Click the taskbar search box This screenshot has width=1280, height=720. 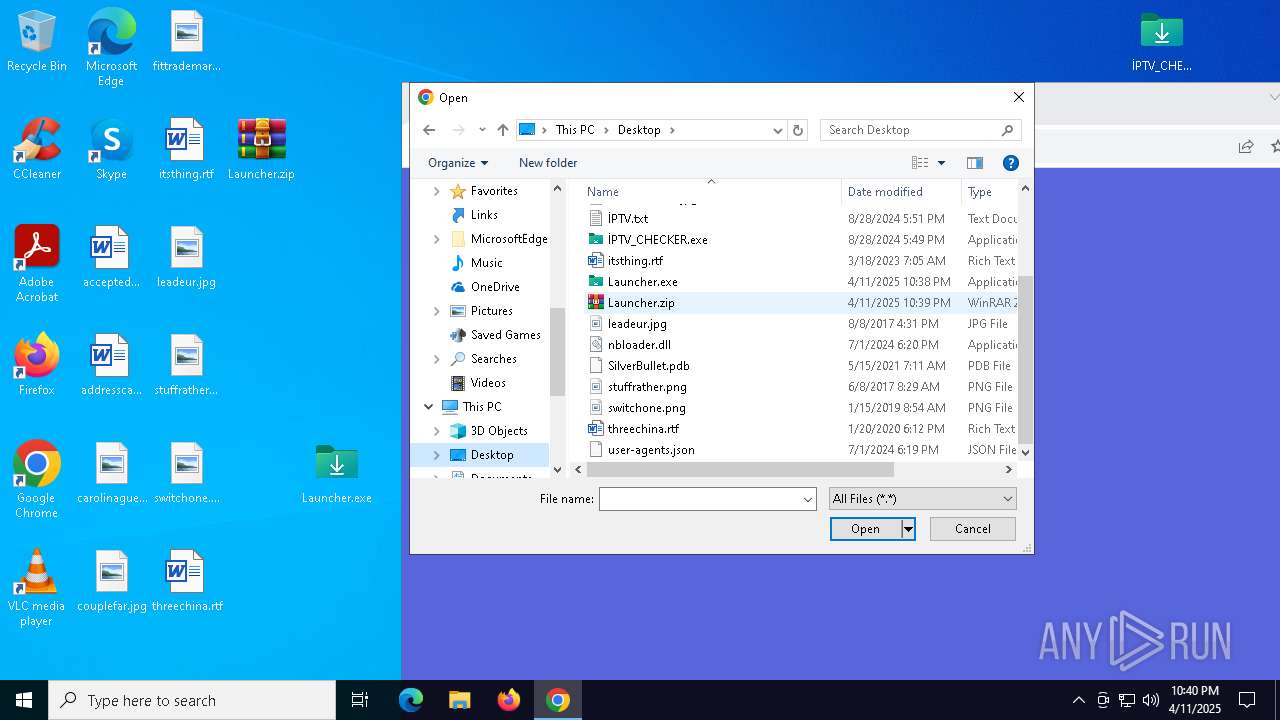click(192, 700)
